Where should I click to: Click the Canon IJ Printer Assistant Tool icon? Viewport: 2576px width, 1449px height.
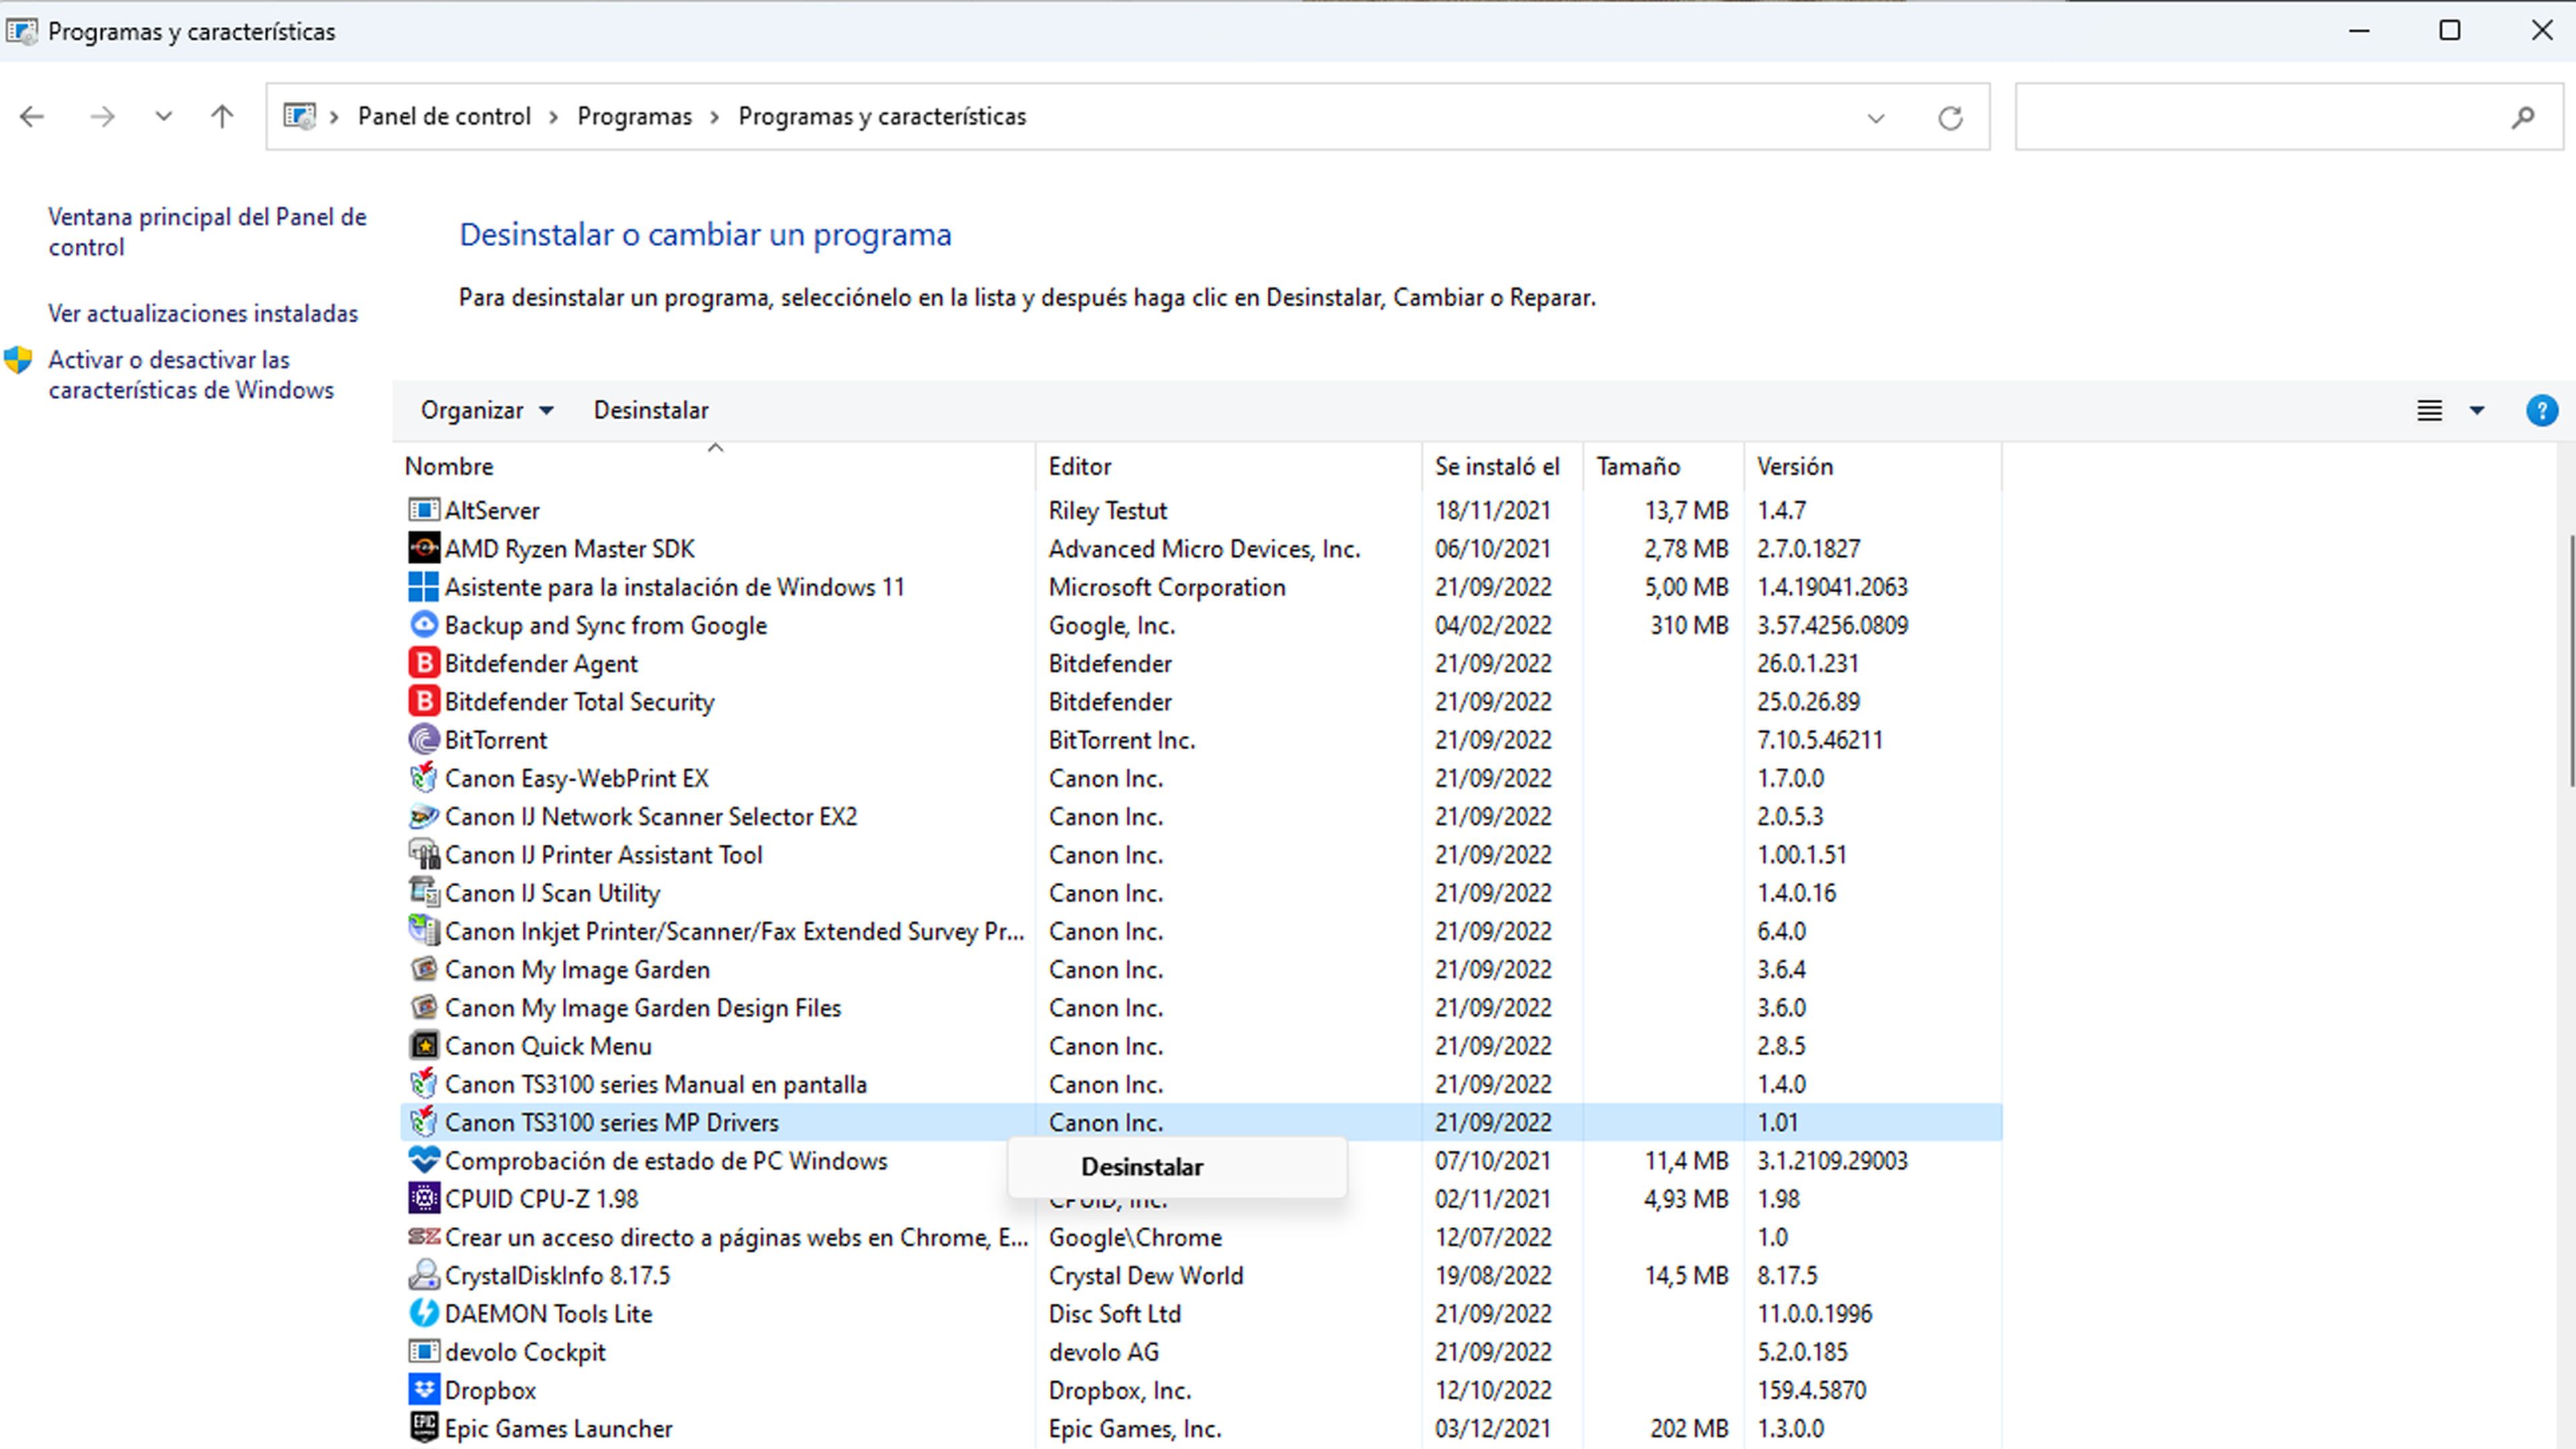tap(423, 854)
